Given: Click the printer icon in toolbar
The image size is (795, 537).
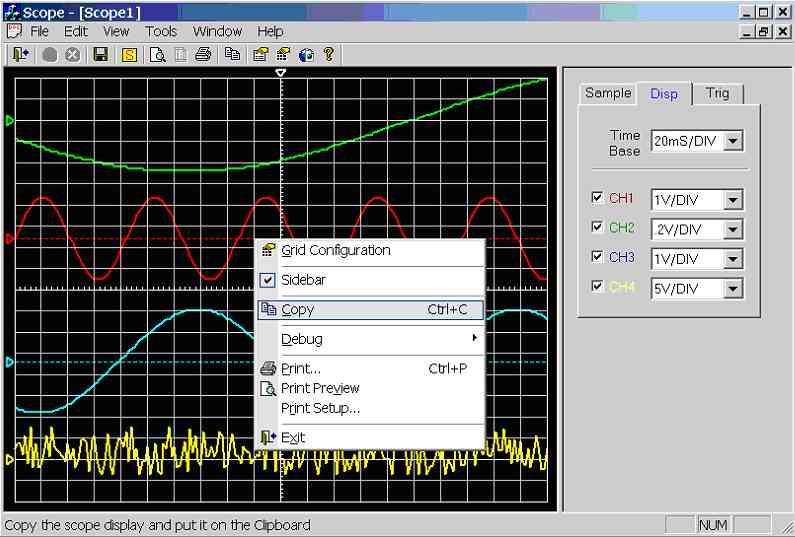Looking at the screenshot, I should (203, 54).
